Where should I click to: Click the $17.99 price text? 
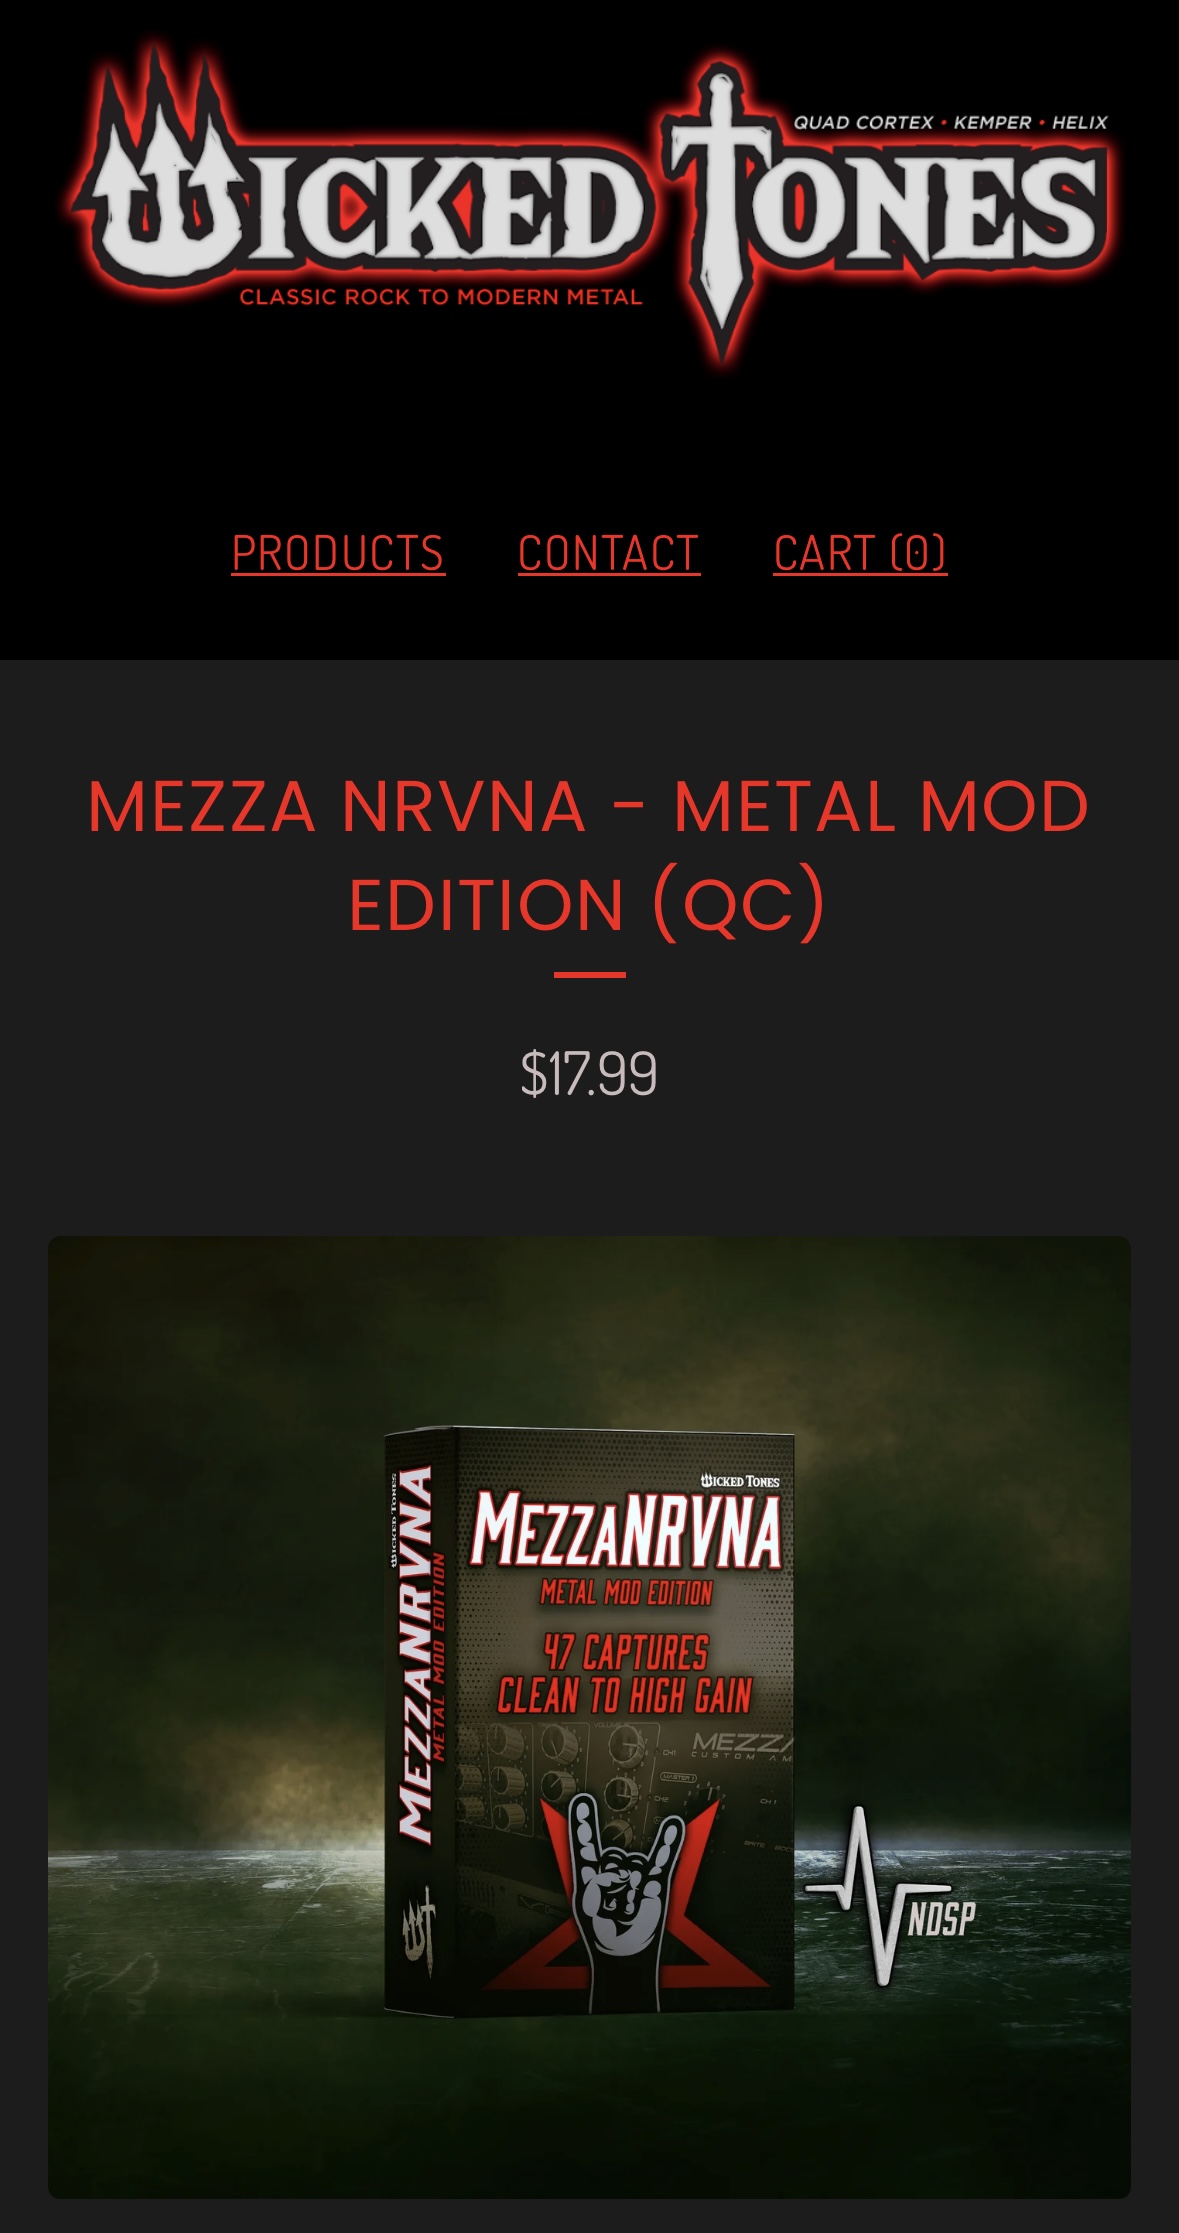pos(589,1073)
